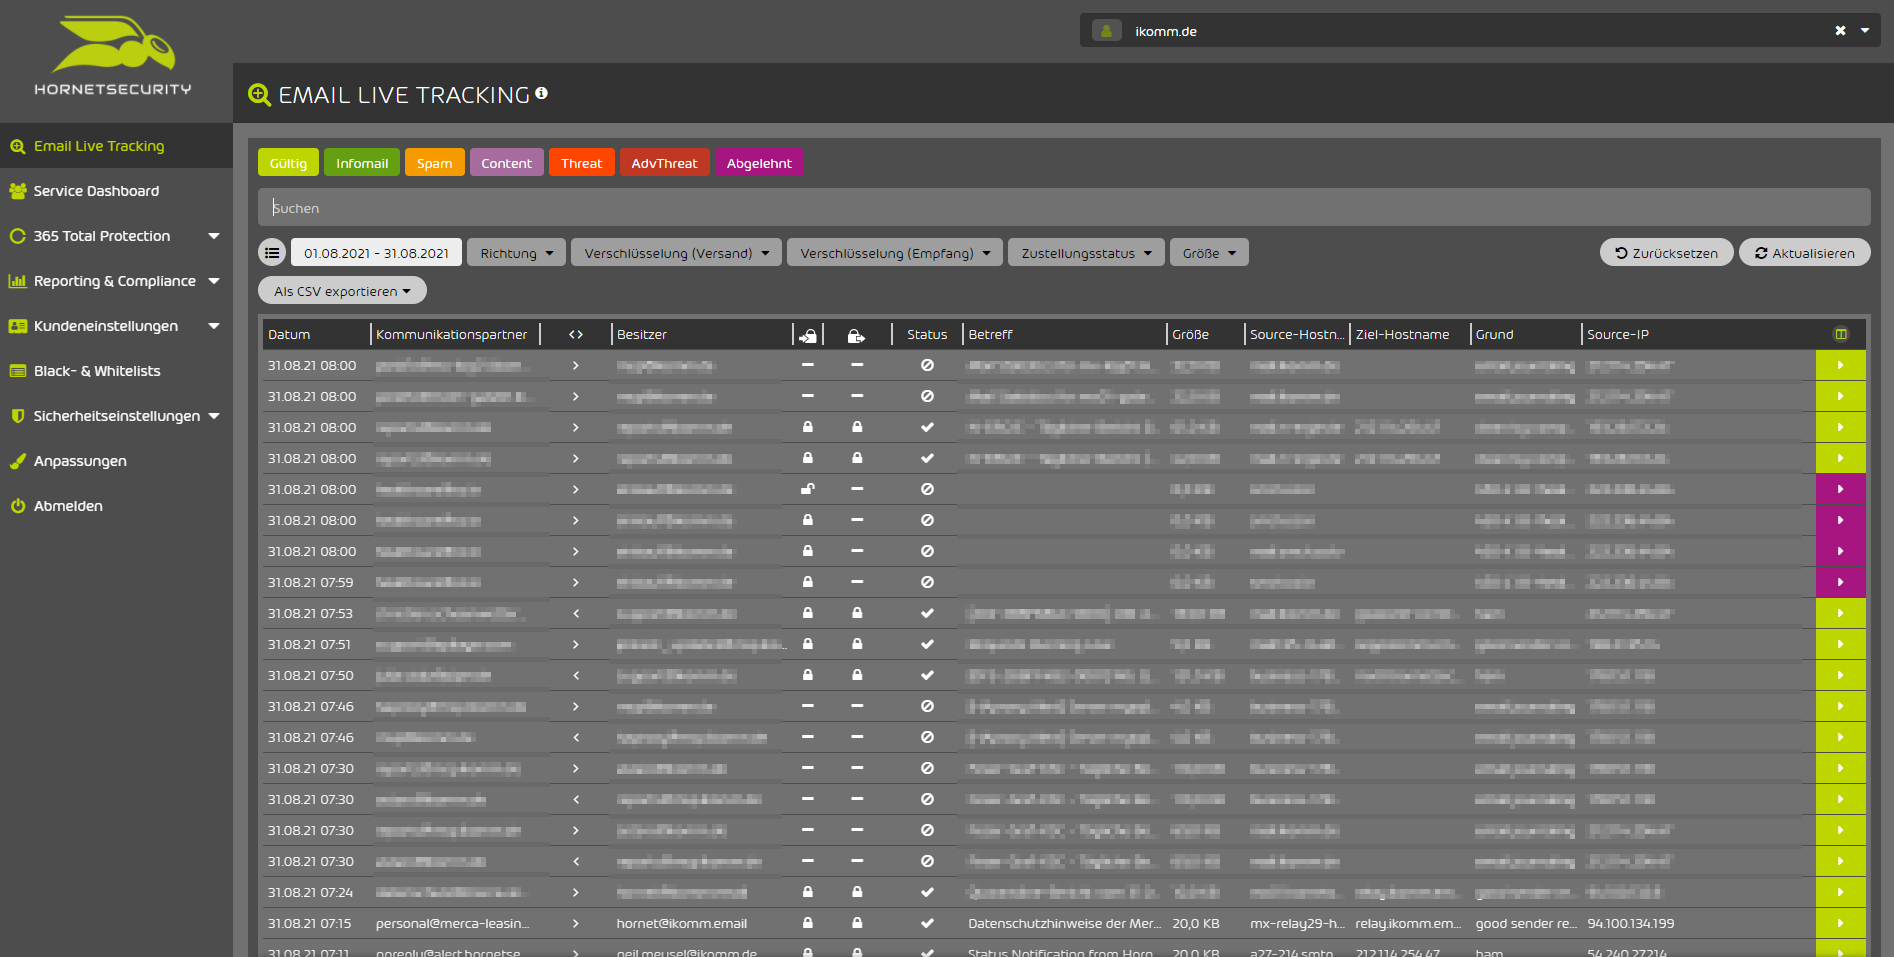Click into the Suchen search field

[1063, 208]
